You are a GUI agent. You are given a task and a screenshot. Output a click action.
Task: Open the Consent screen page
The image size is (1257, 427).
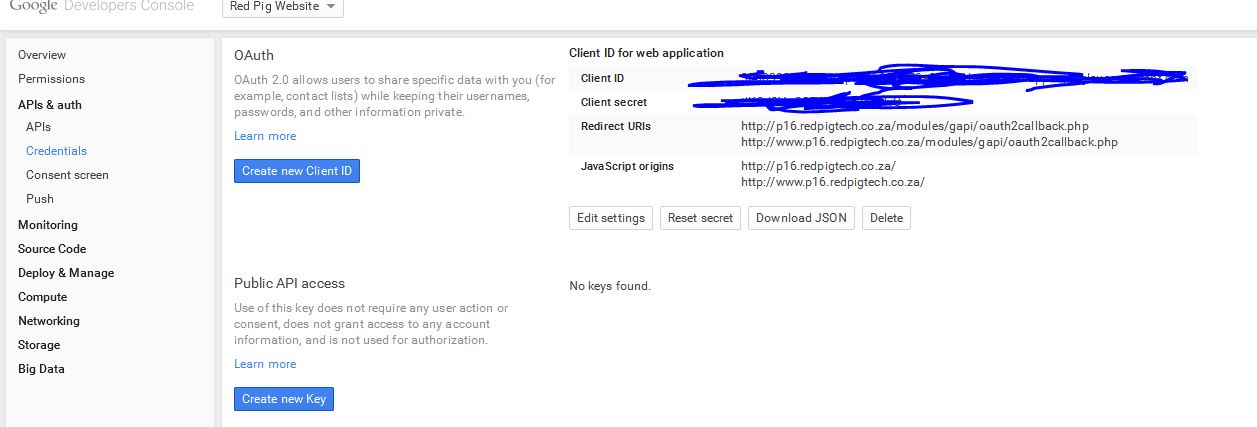pyautogui.click(x=67, y=175)
